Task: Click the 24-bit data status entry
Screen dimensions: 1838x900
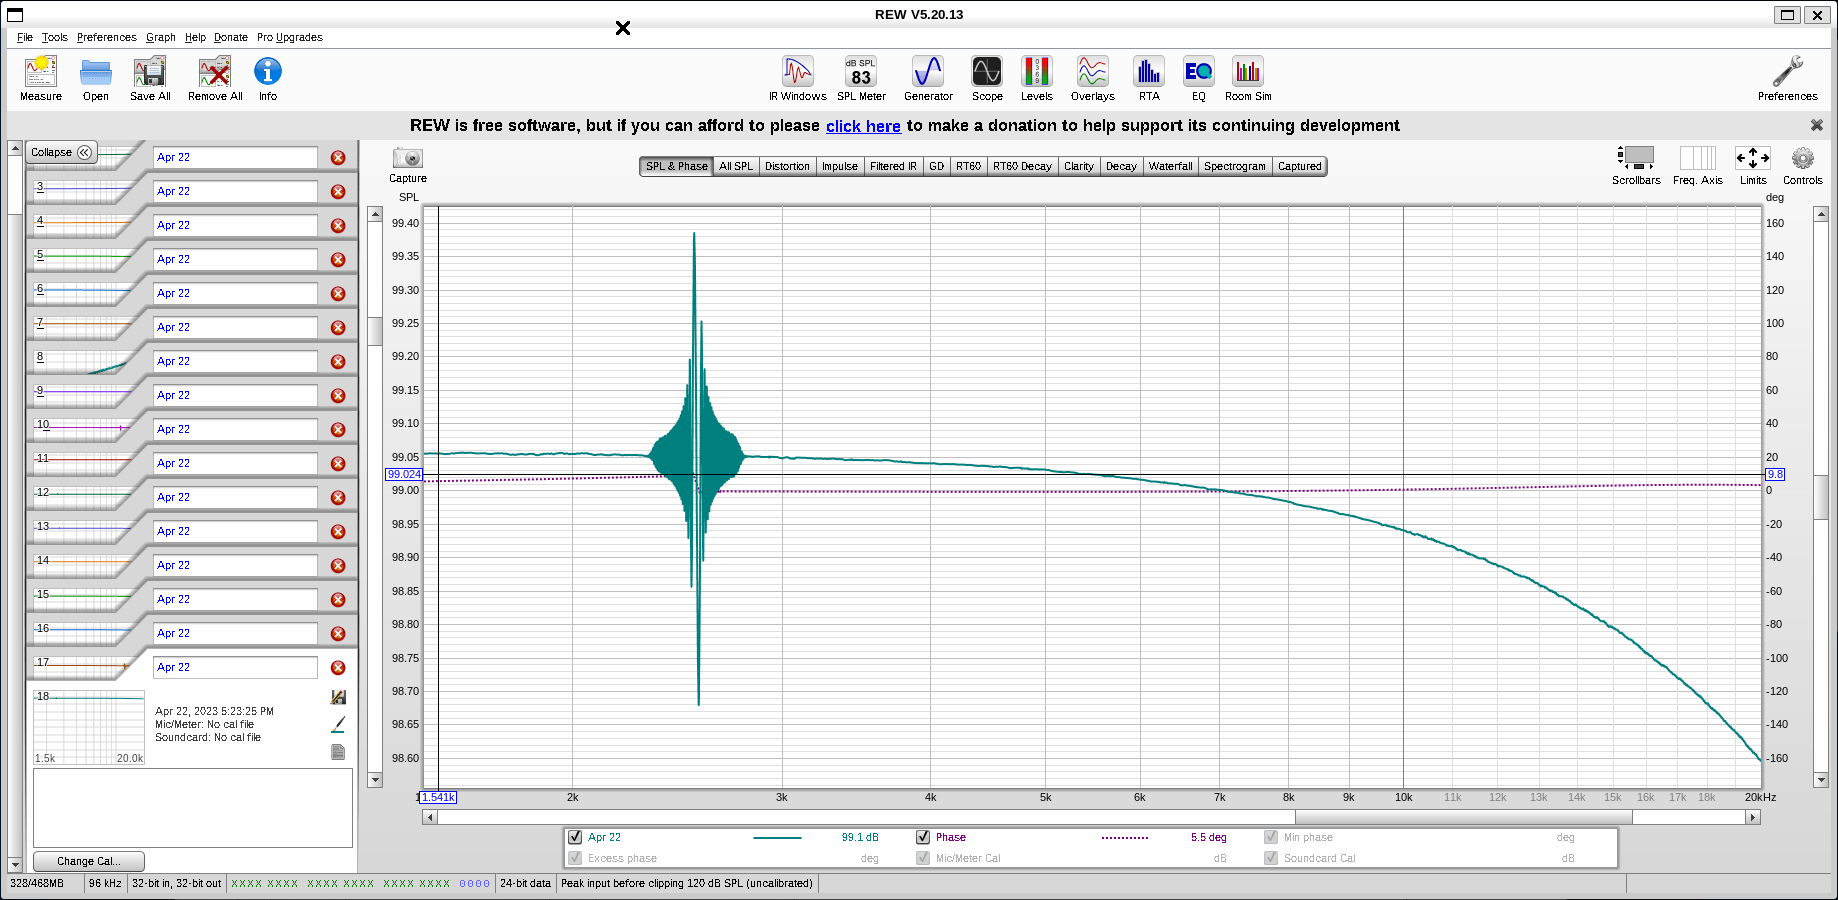Action: pos(525,883)
